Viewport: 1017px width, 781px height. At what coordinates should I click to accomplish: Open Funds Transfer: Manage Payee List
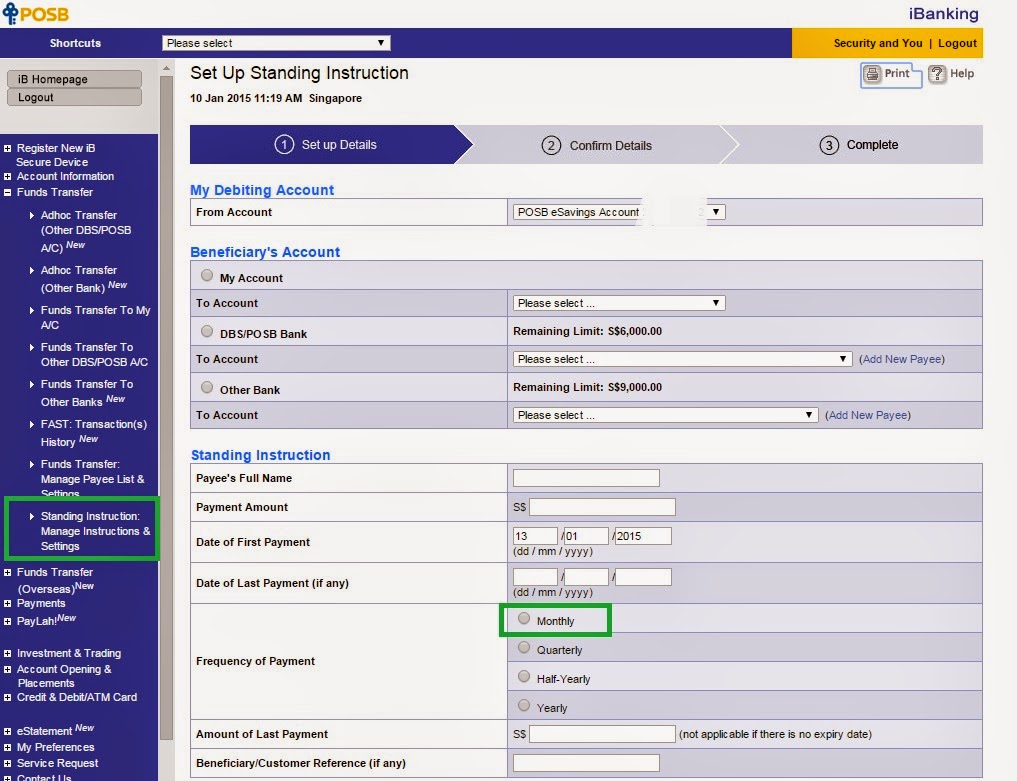click(x=93, y=478)
